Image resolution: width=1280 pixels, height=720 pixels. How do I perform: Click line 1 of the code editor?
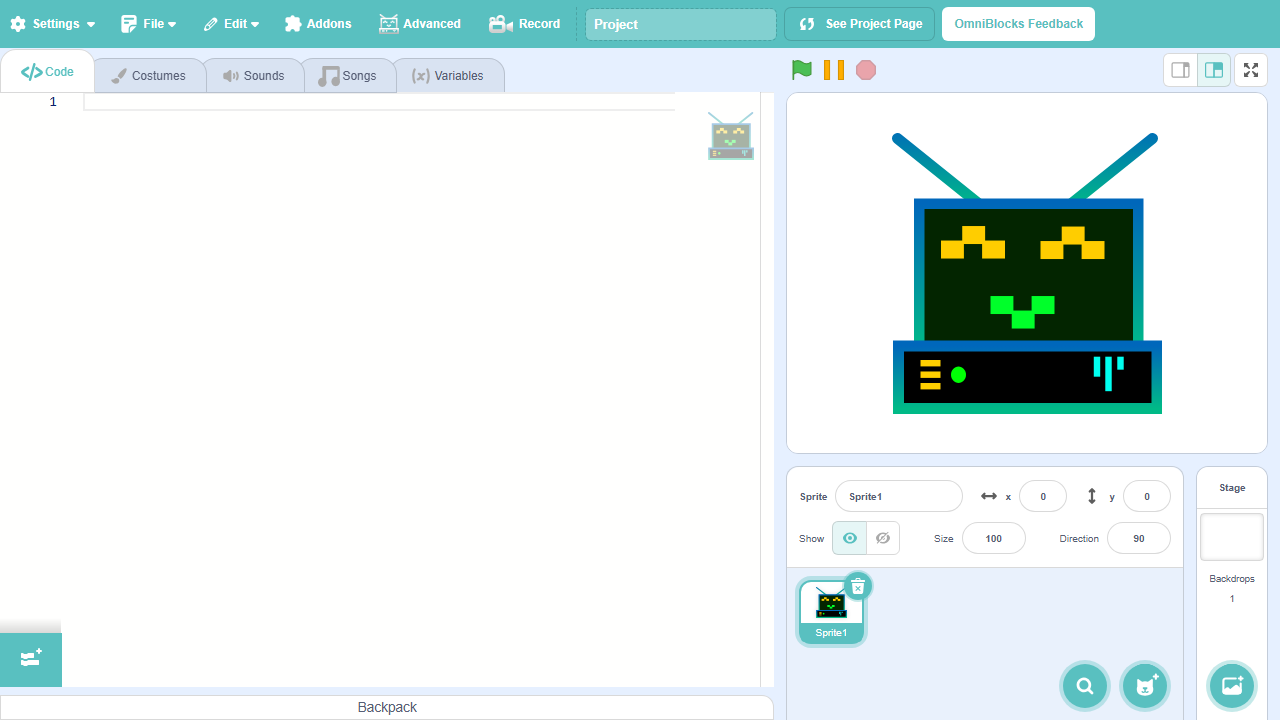coord(380,102)
